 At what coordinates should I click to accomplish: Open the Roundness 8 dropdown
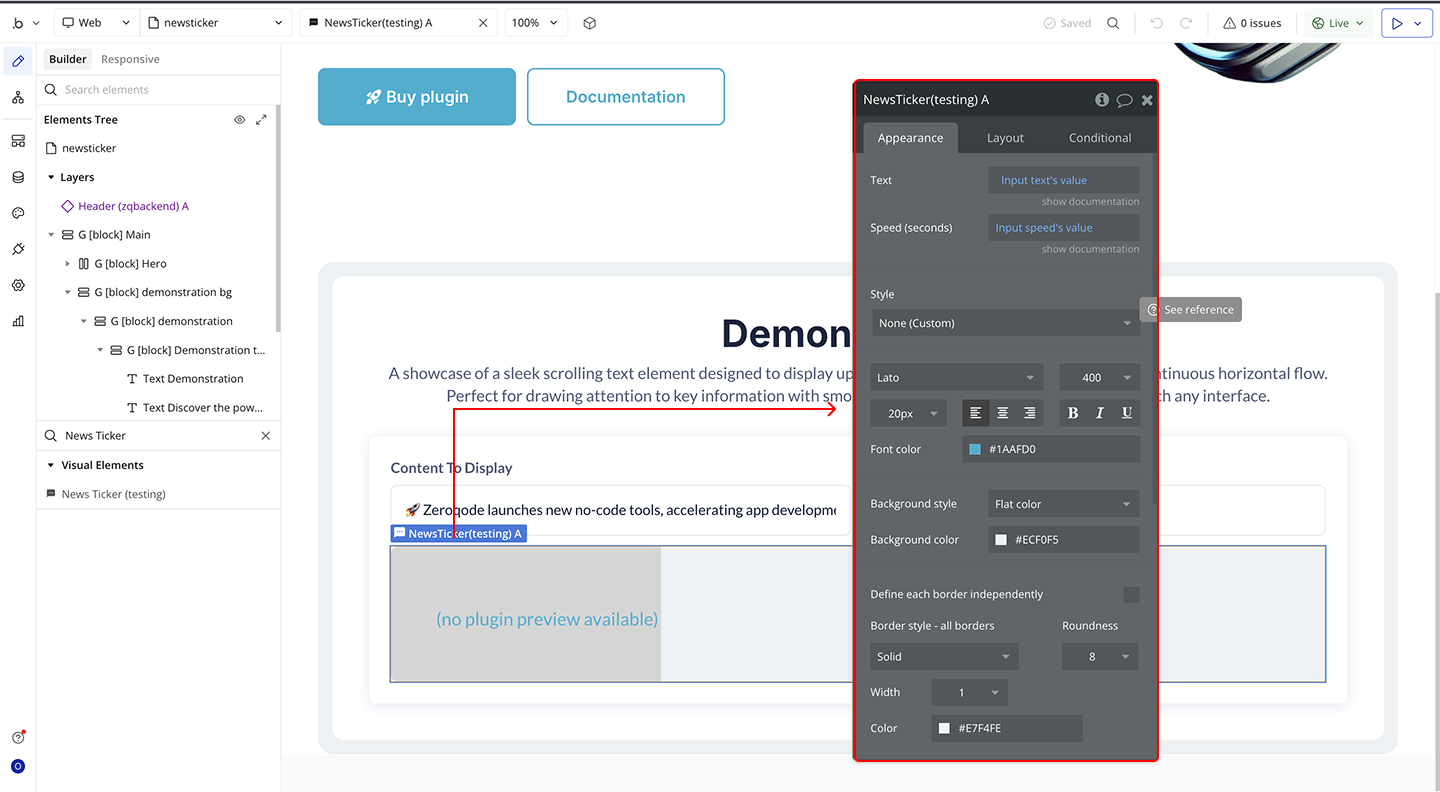coord(1100,657)
